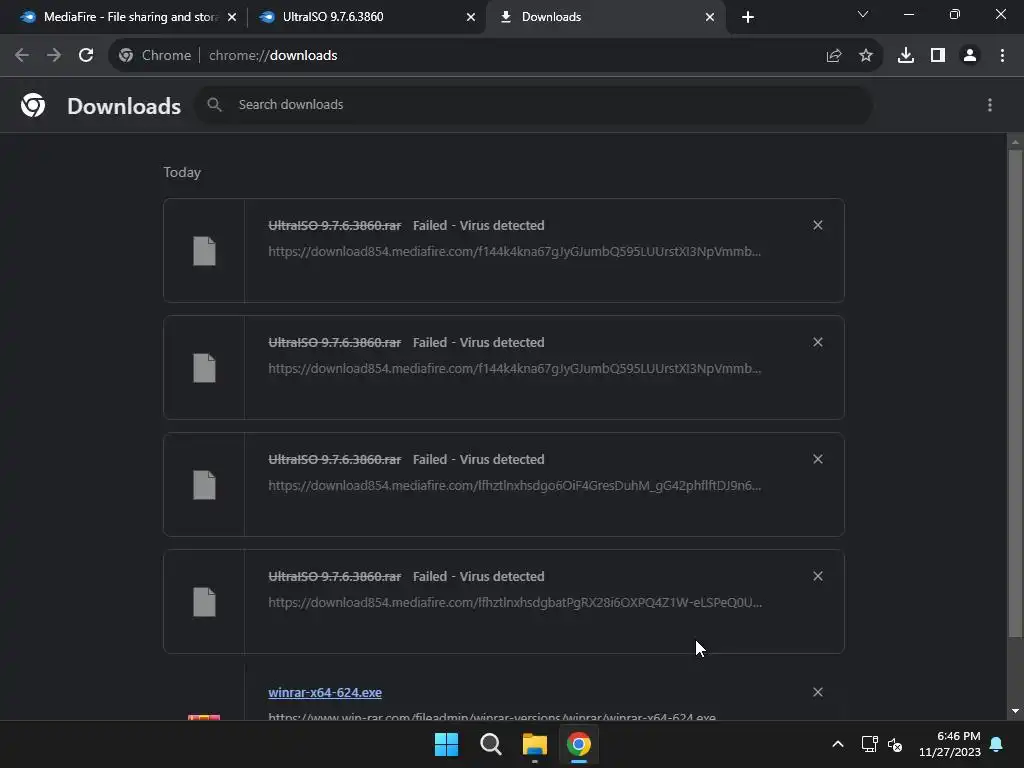
Task: Click the file icon of the first UltraISO entry
Action: point(204,251)
